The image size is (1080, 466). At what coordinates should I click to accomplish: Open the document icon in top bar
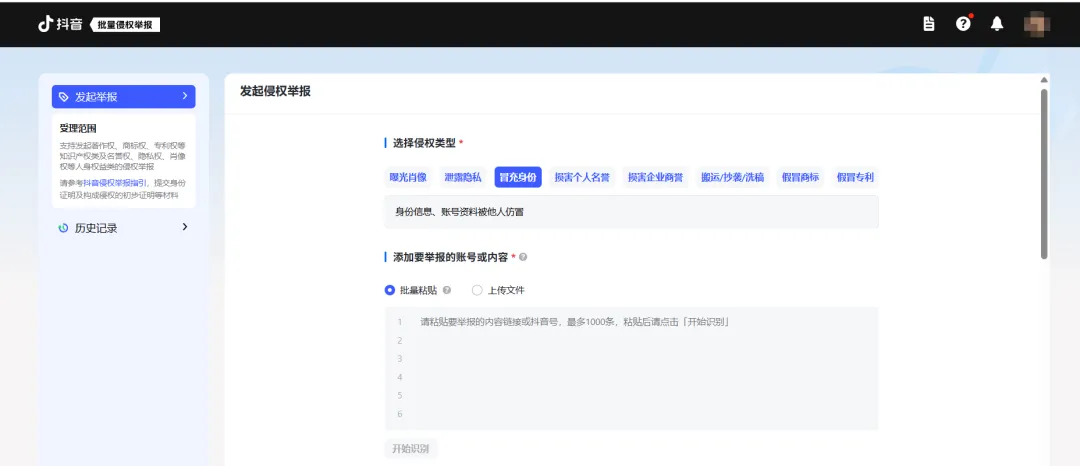tap(928, 24)
